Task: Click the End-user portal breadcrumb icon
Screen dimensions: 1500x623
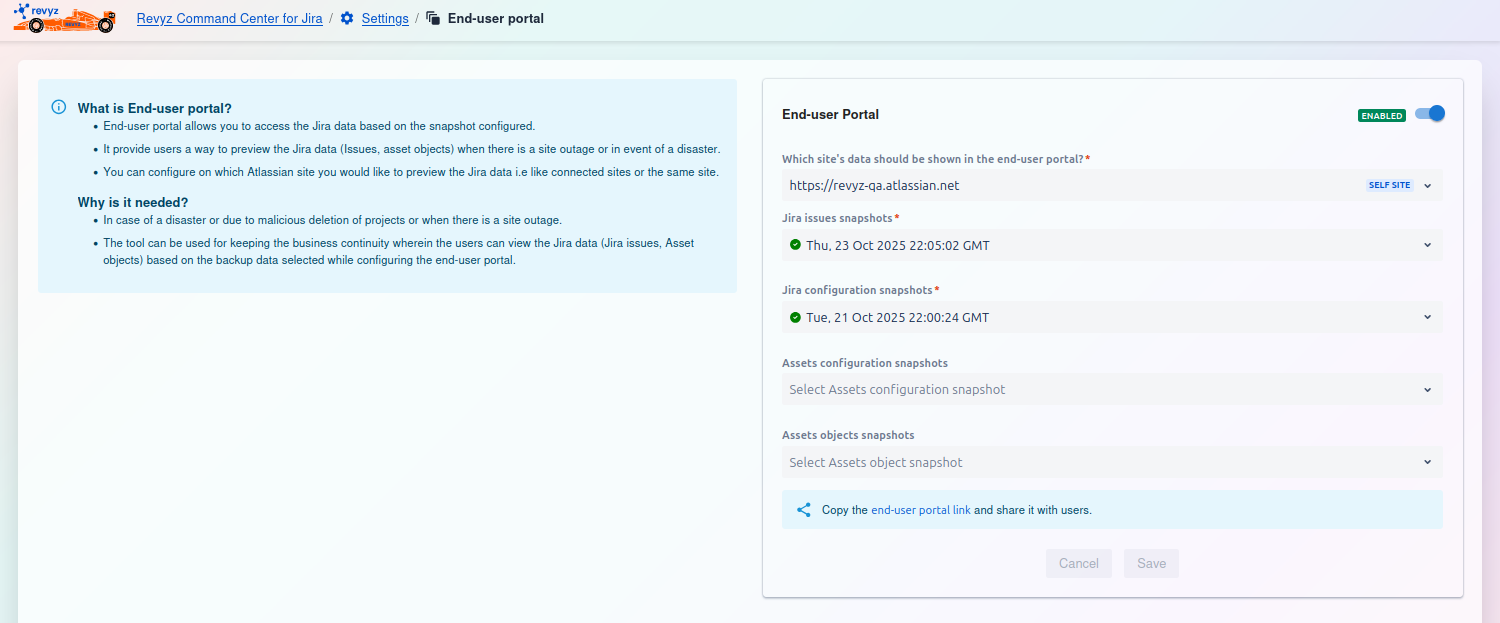Action: [x=433, y=19]
